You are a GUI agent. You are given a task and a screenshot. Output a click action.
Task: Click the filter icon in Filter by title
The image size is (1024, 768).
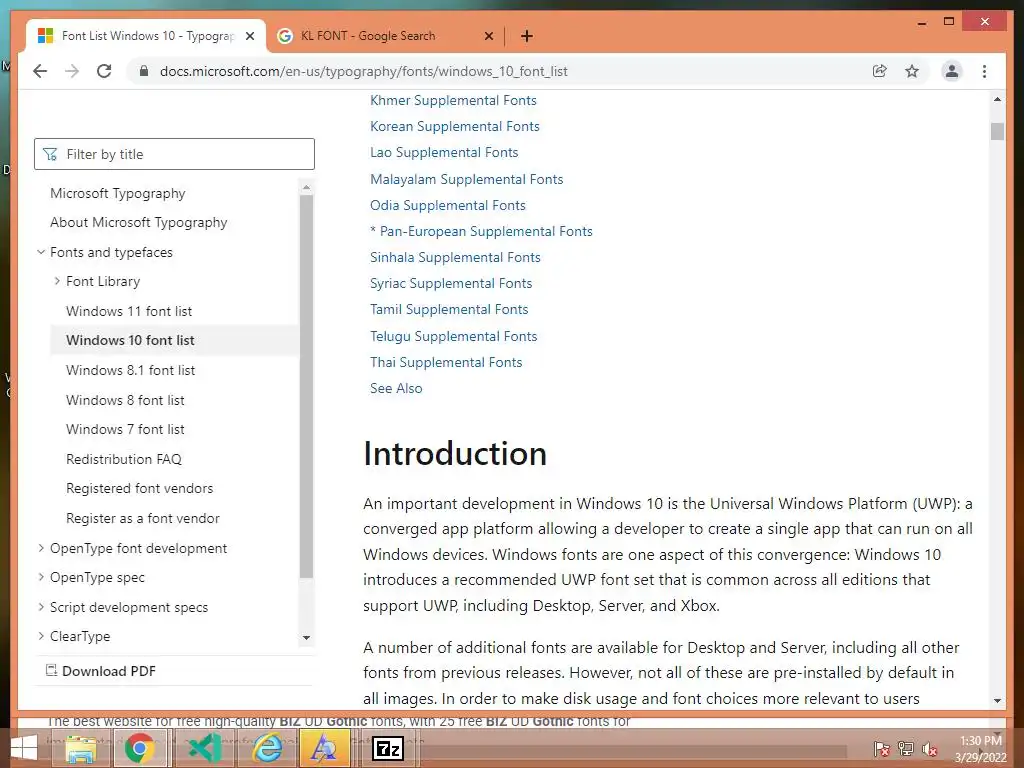click(x=50, y=154)
